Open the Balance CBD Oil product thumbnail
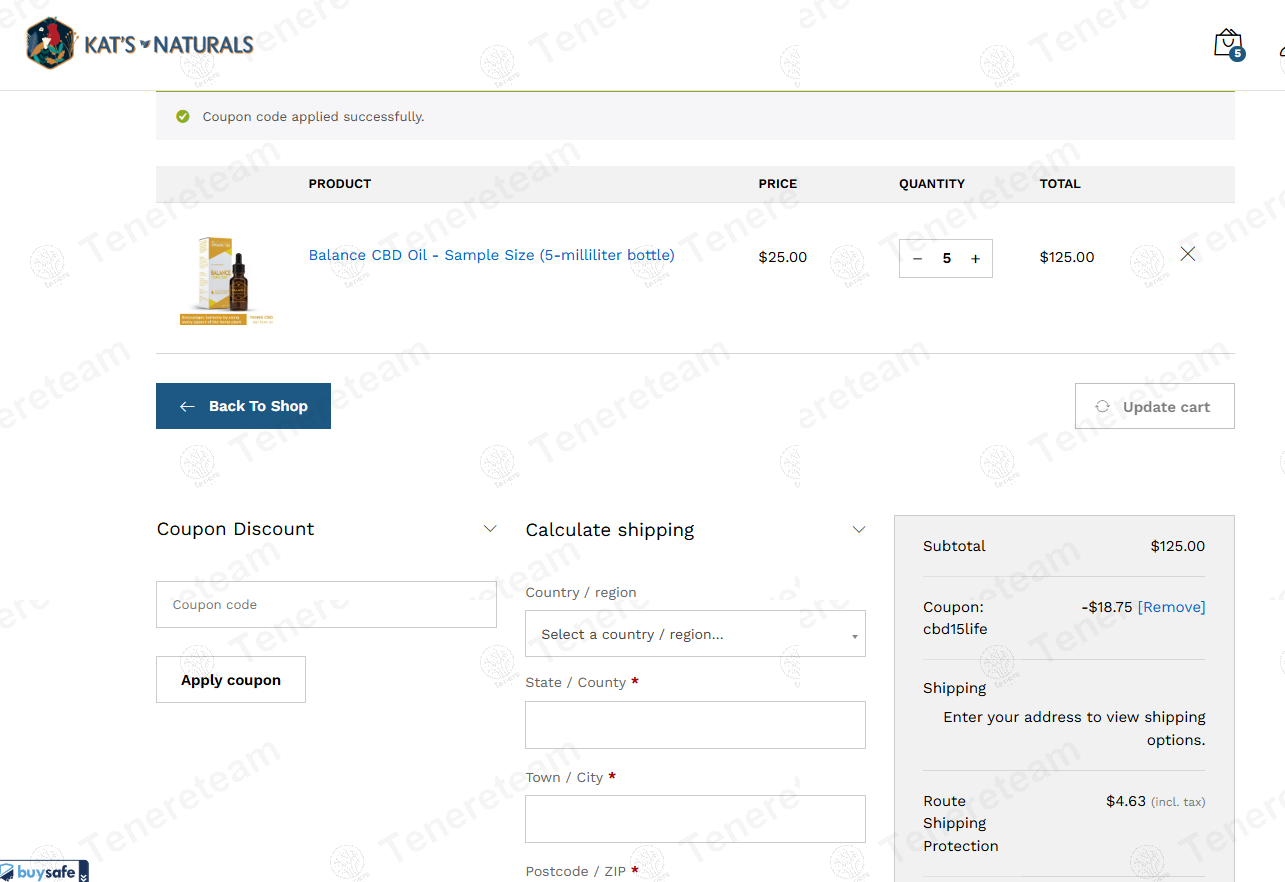Image resolution: width=1285 pixels, height=882 pixels. point(227,279)
